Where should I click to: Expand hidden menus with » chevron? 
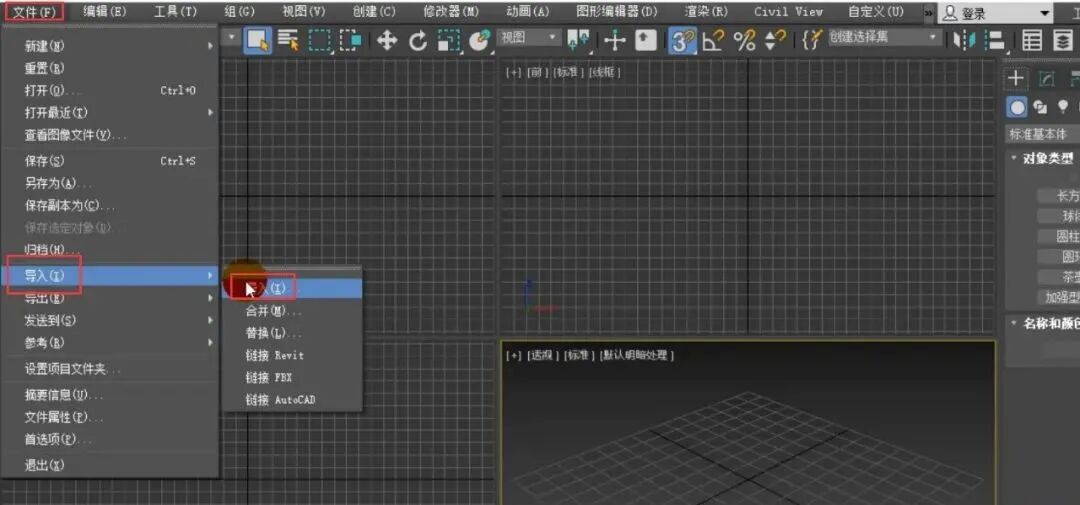click(928, 13)
